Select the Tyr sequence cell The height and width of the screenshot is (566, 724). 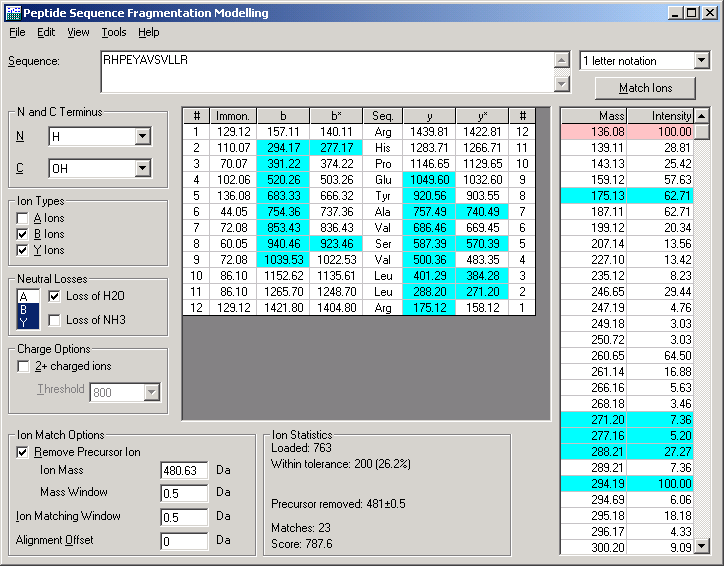[x=383, y=196]
